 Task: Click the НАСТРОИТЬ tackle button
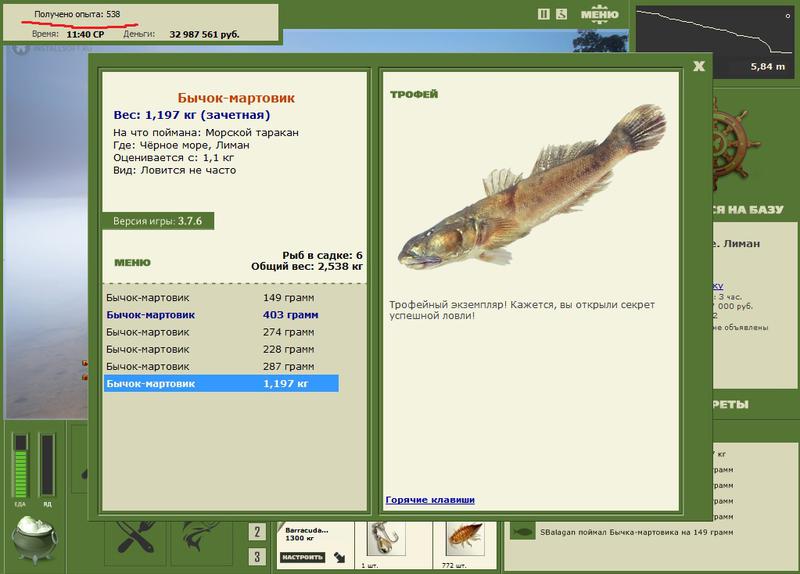point(303,557)
